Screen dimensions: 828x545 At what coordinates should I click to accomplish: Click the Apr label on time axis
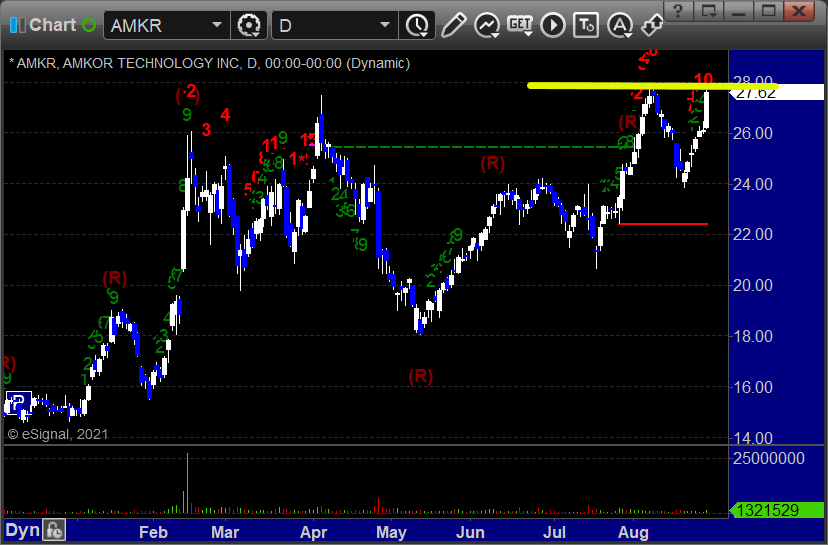[x=314, y=532]
